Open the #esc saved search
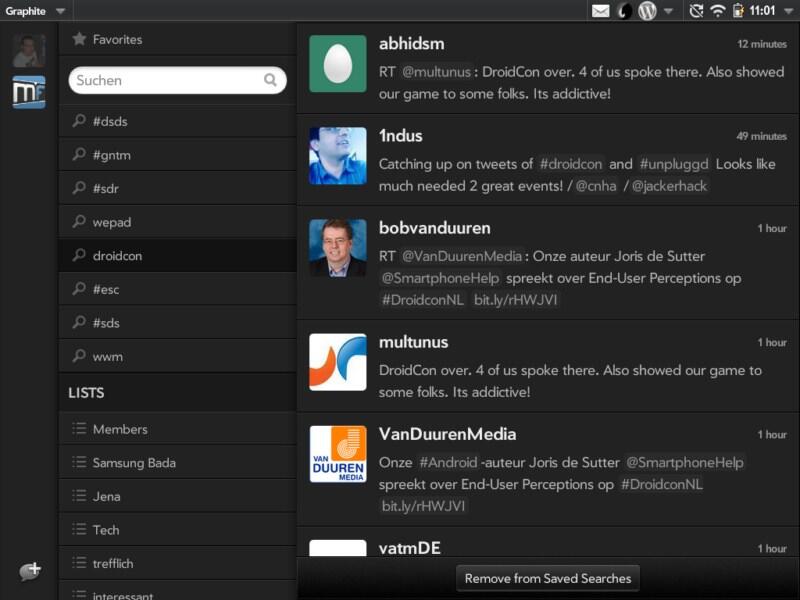Viewport: 800px width, 600px height. (178, 289)
